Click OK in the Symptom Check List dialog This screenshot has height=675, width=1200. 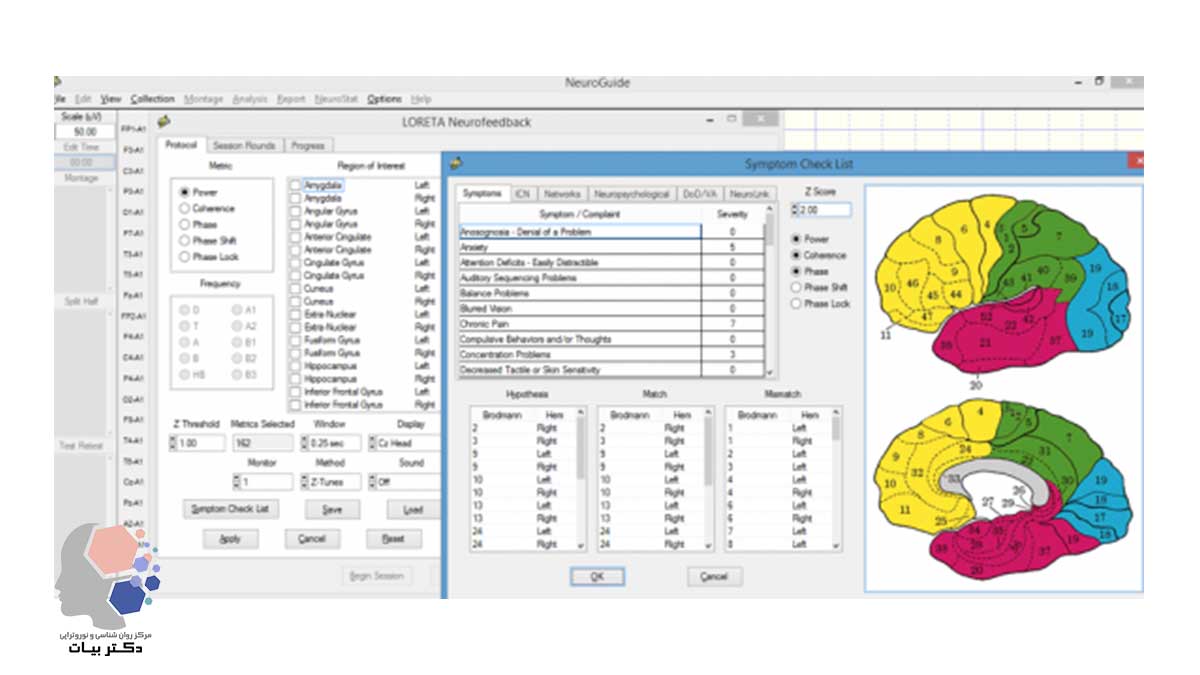[596, 577]
